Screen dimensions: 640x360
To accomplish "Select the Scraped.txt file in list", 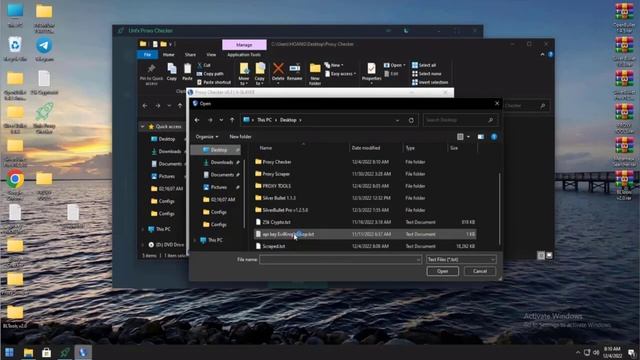I will 364,246.
